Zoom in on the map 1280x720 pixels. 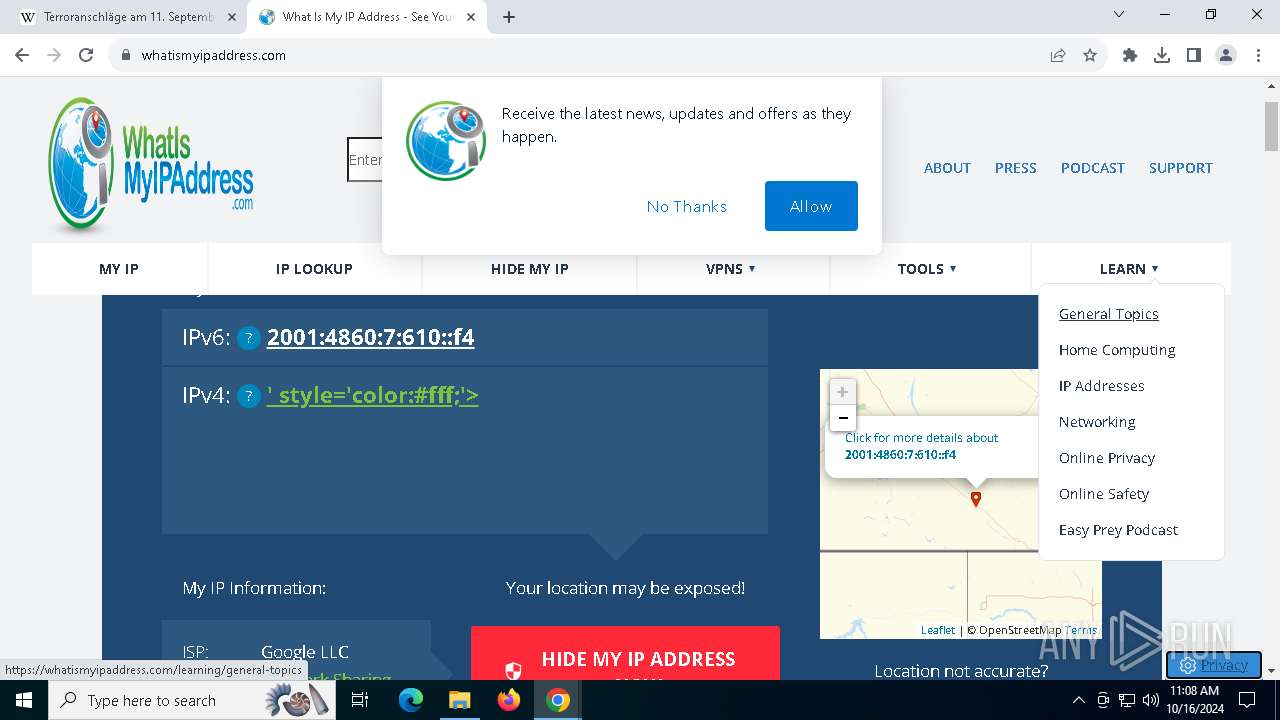click(x=842, y=392)
